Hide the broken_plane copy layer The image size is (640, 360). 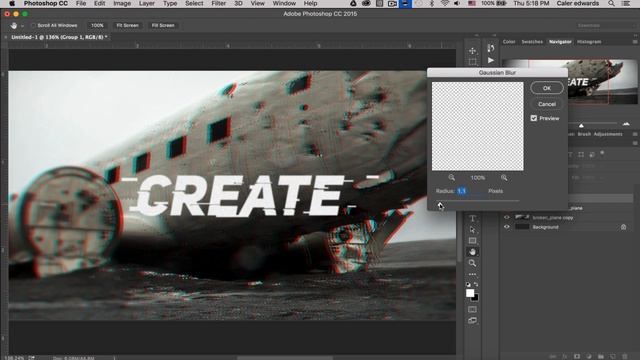507,217
